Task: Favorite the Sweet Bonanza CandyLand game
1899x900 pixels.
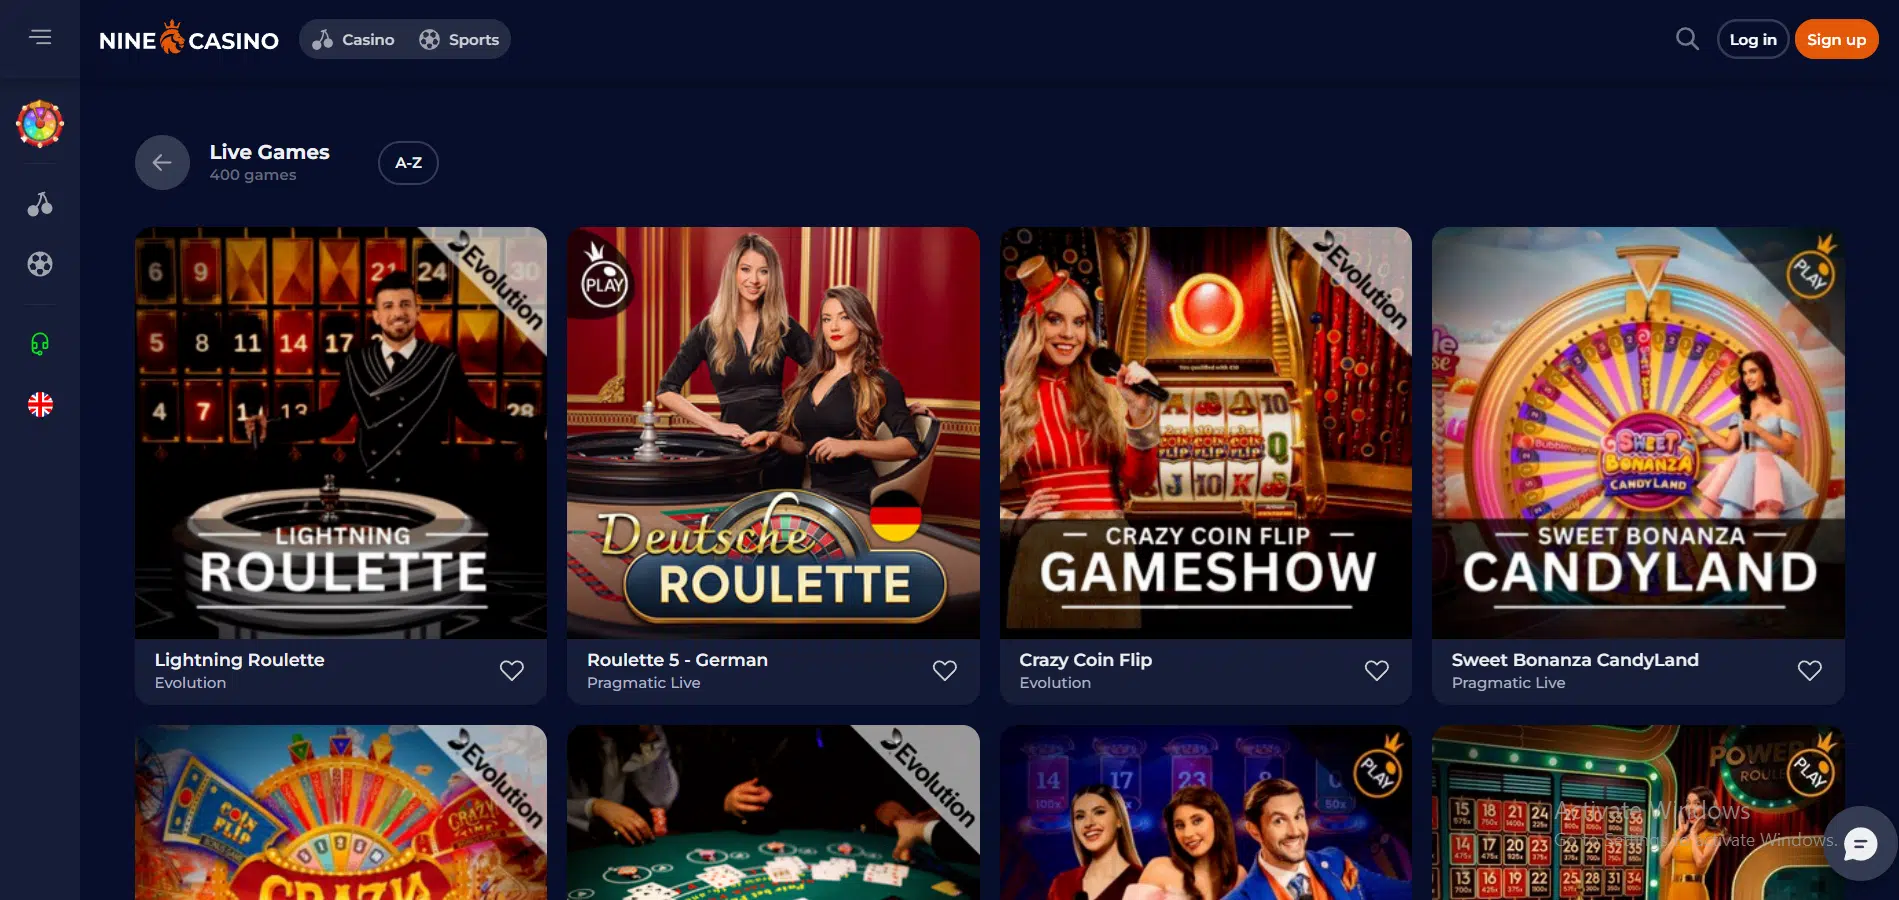Action: [x=1810, y=670]
